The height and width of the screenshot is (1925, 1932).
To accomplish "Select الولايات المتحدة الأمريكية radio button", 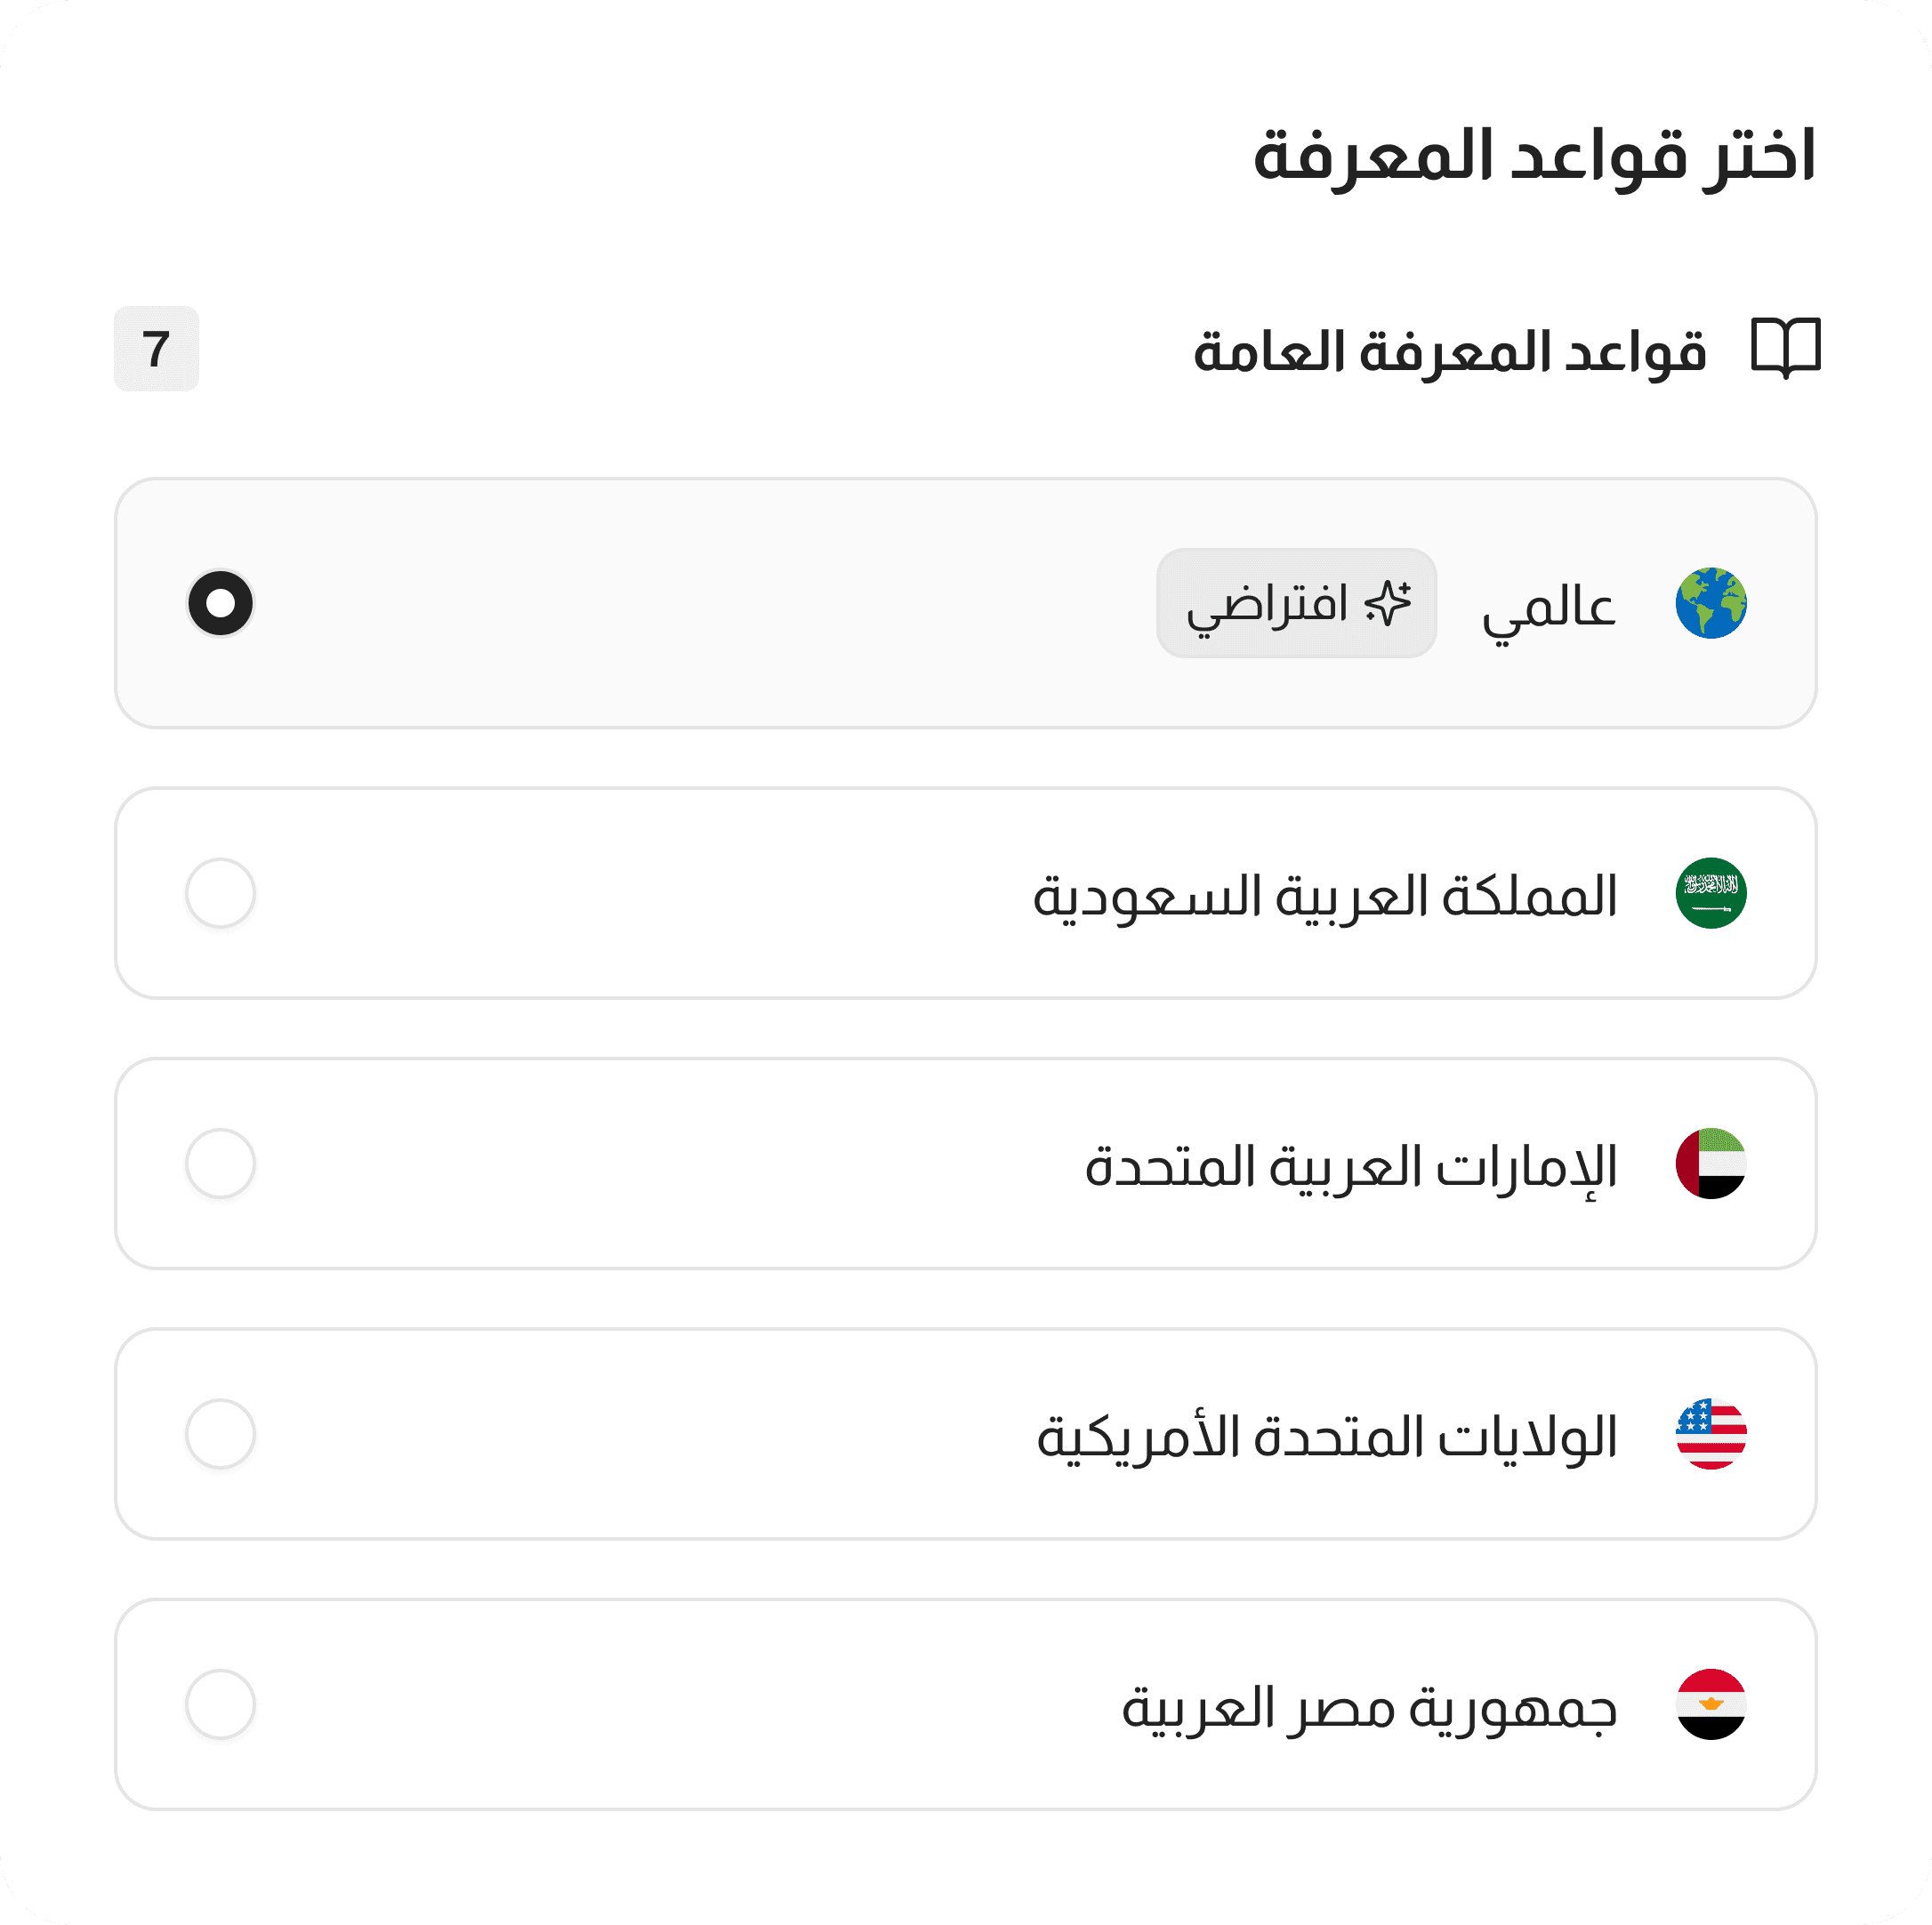I will click(x=220, y=1433).
